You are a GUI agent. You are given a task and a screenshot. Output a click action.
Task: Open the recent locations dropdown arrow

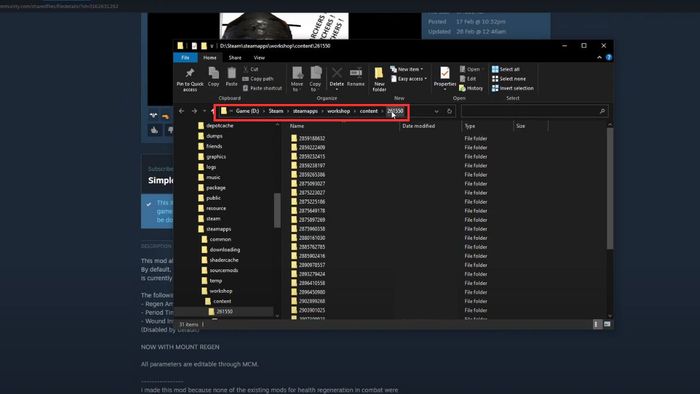pyautogui.click(x=205, y=111)
